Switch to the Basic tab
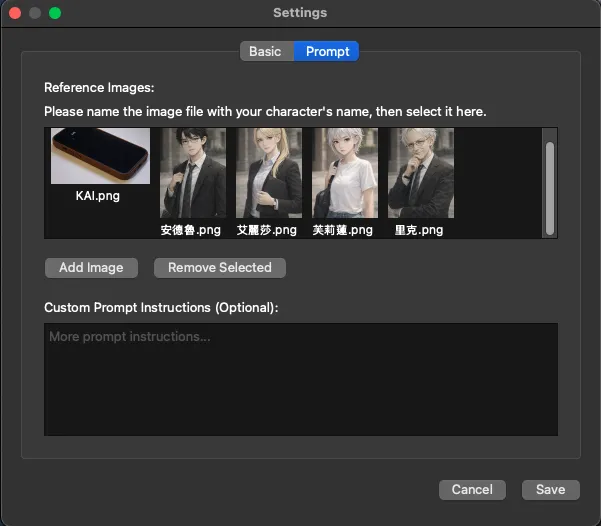 pyautogui.click(x=265, y=51)
